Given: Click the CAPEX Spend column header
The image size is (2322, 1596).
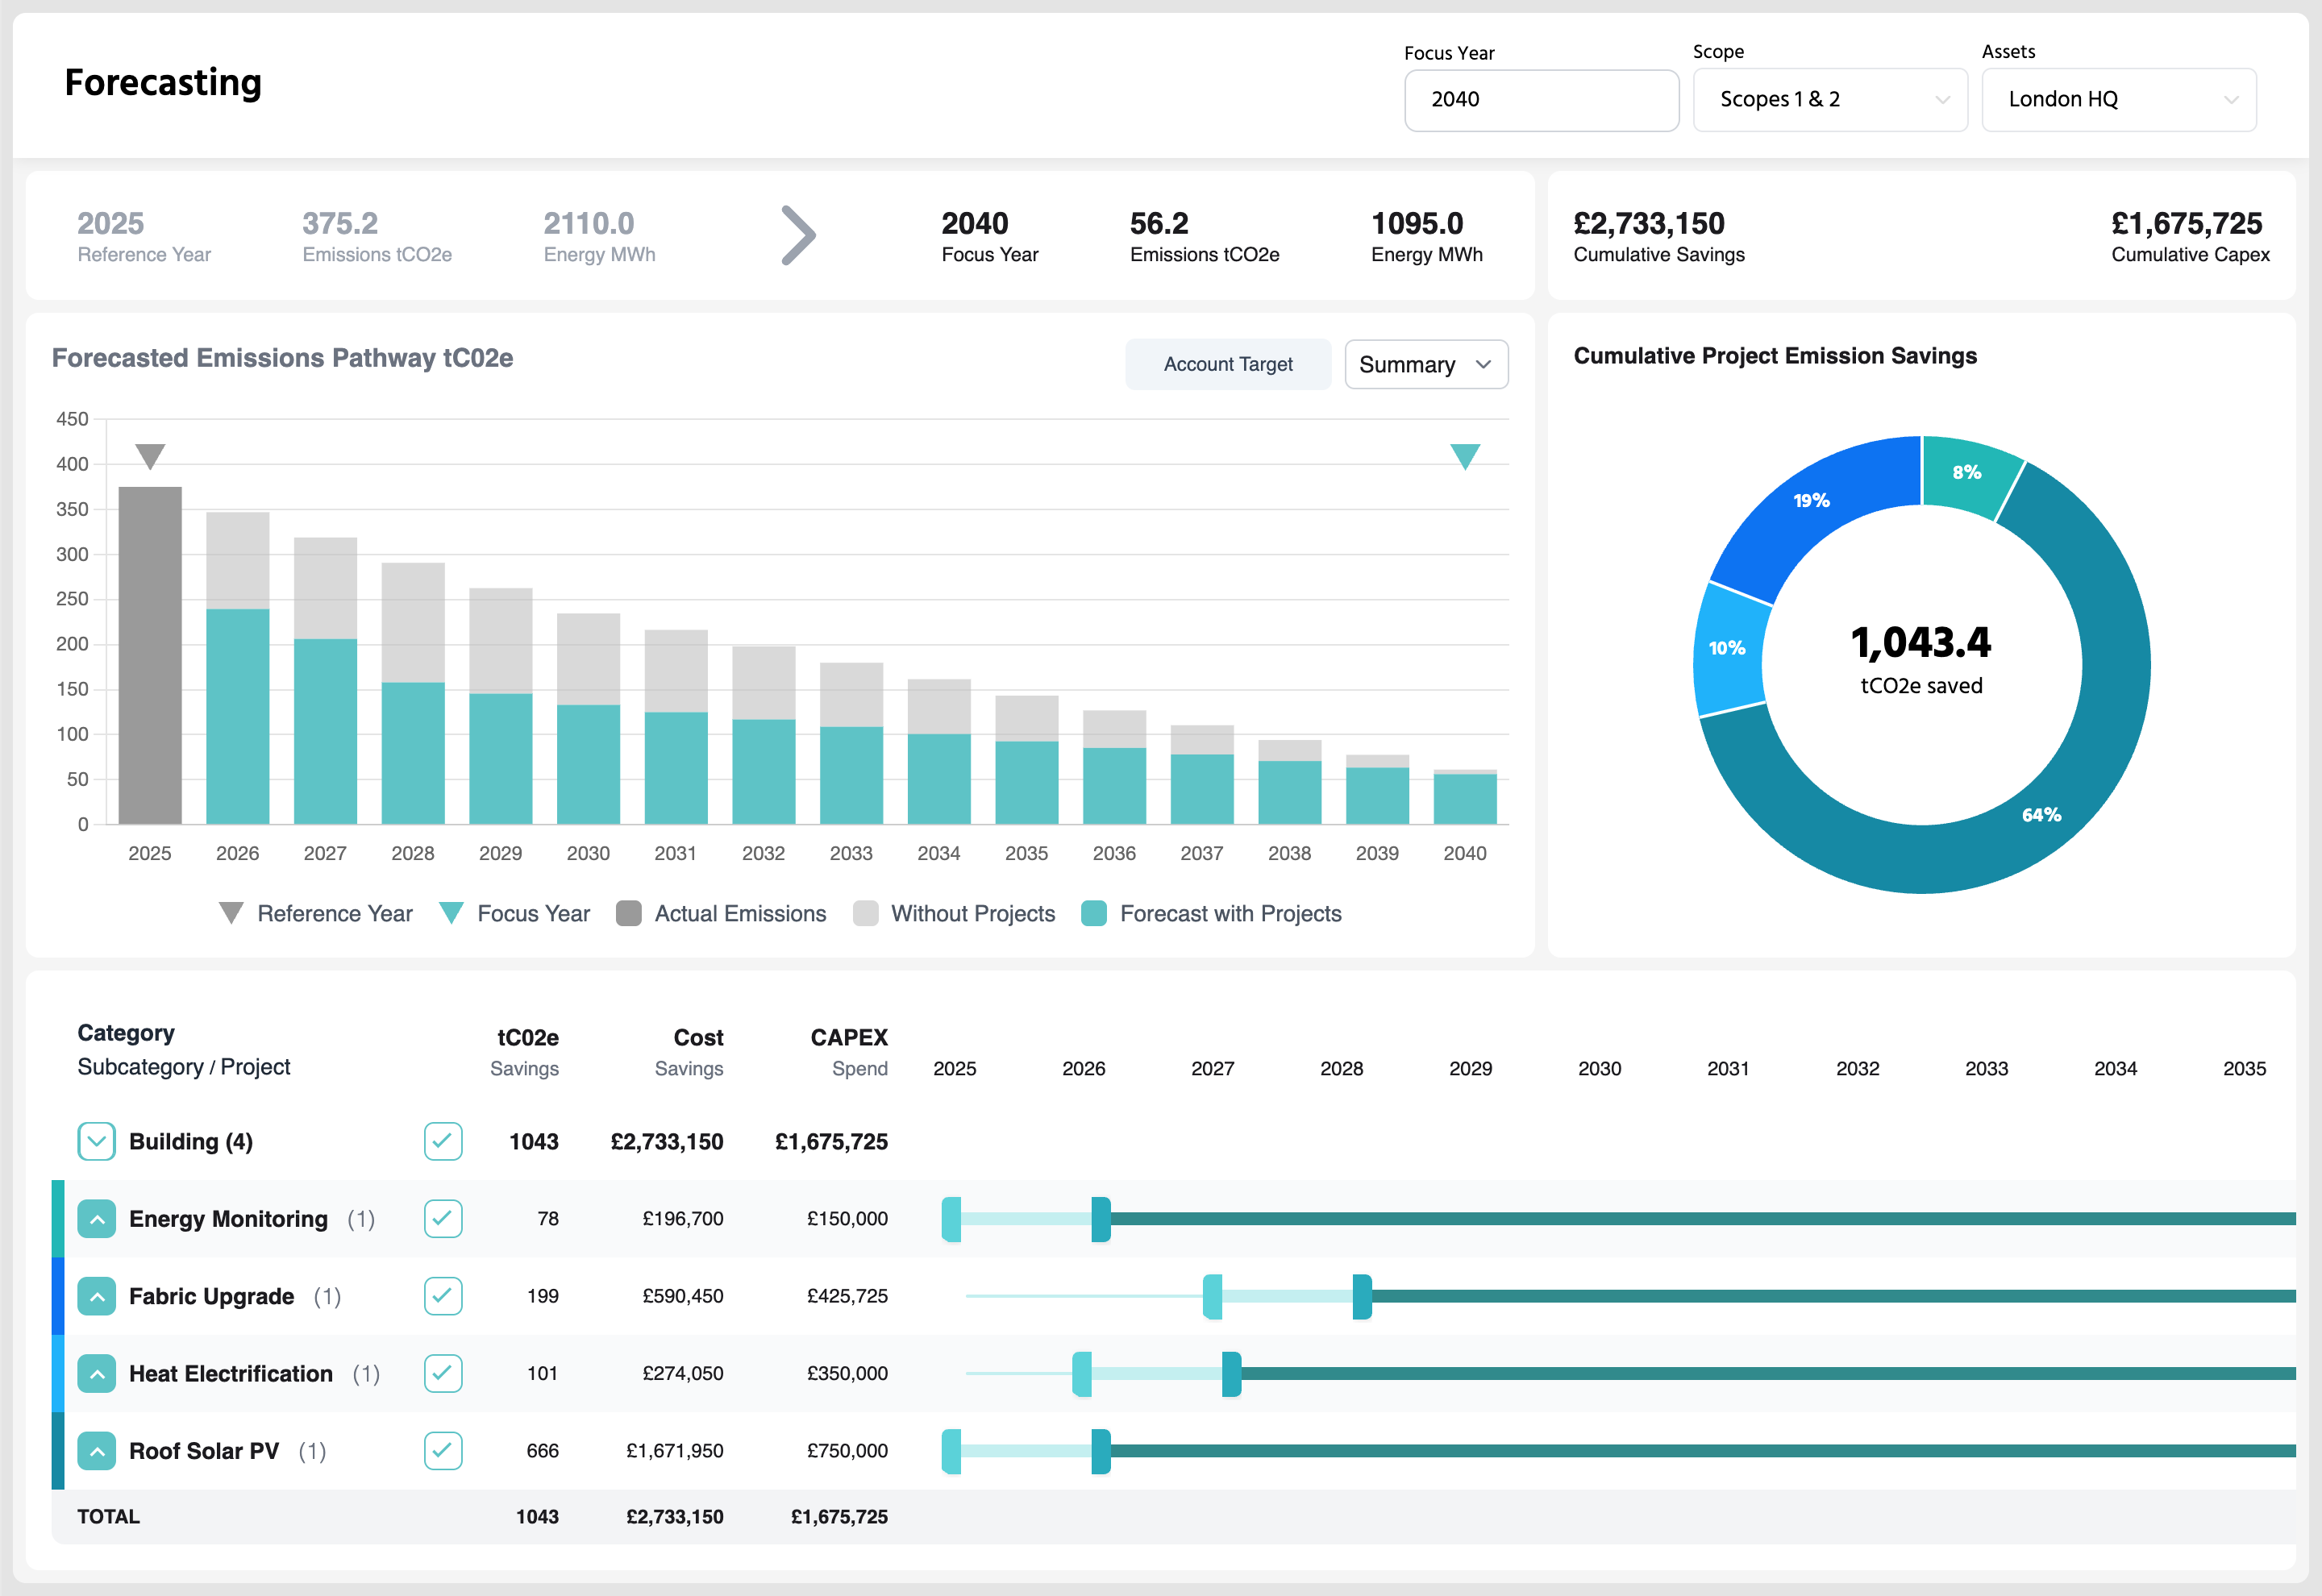Looking at the screenshot, I should point(849,1052).
